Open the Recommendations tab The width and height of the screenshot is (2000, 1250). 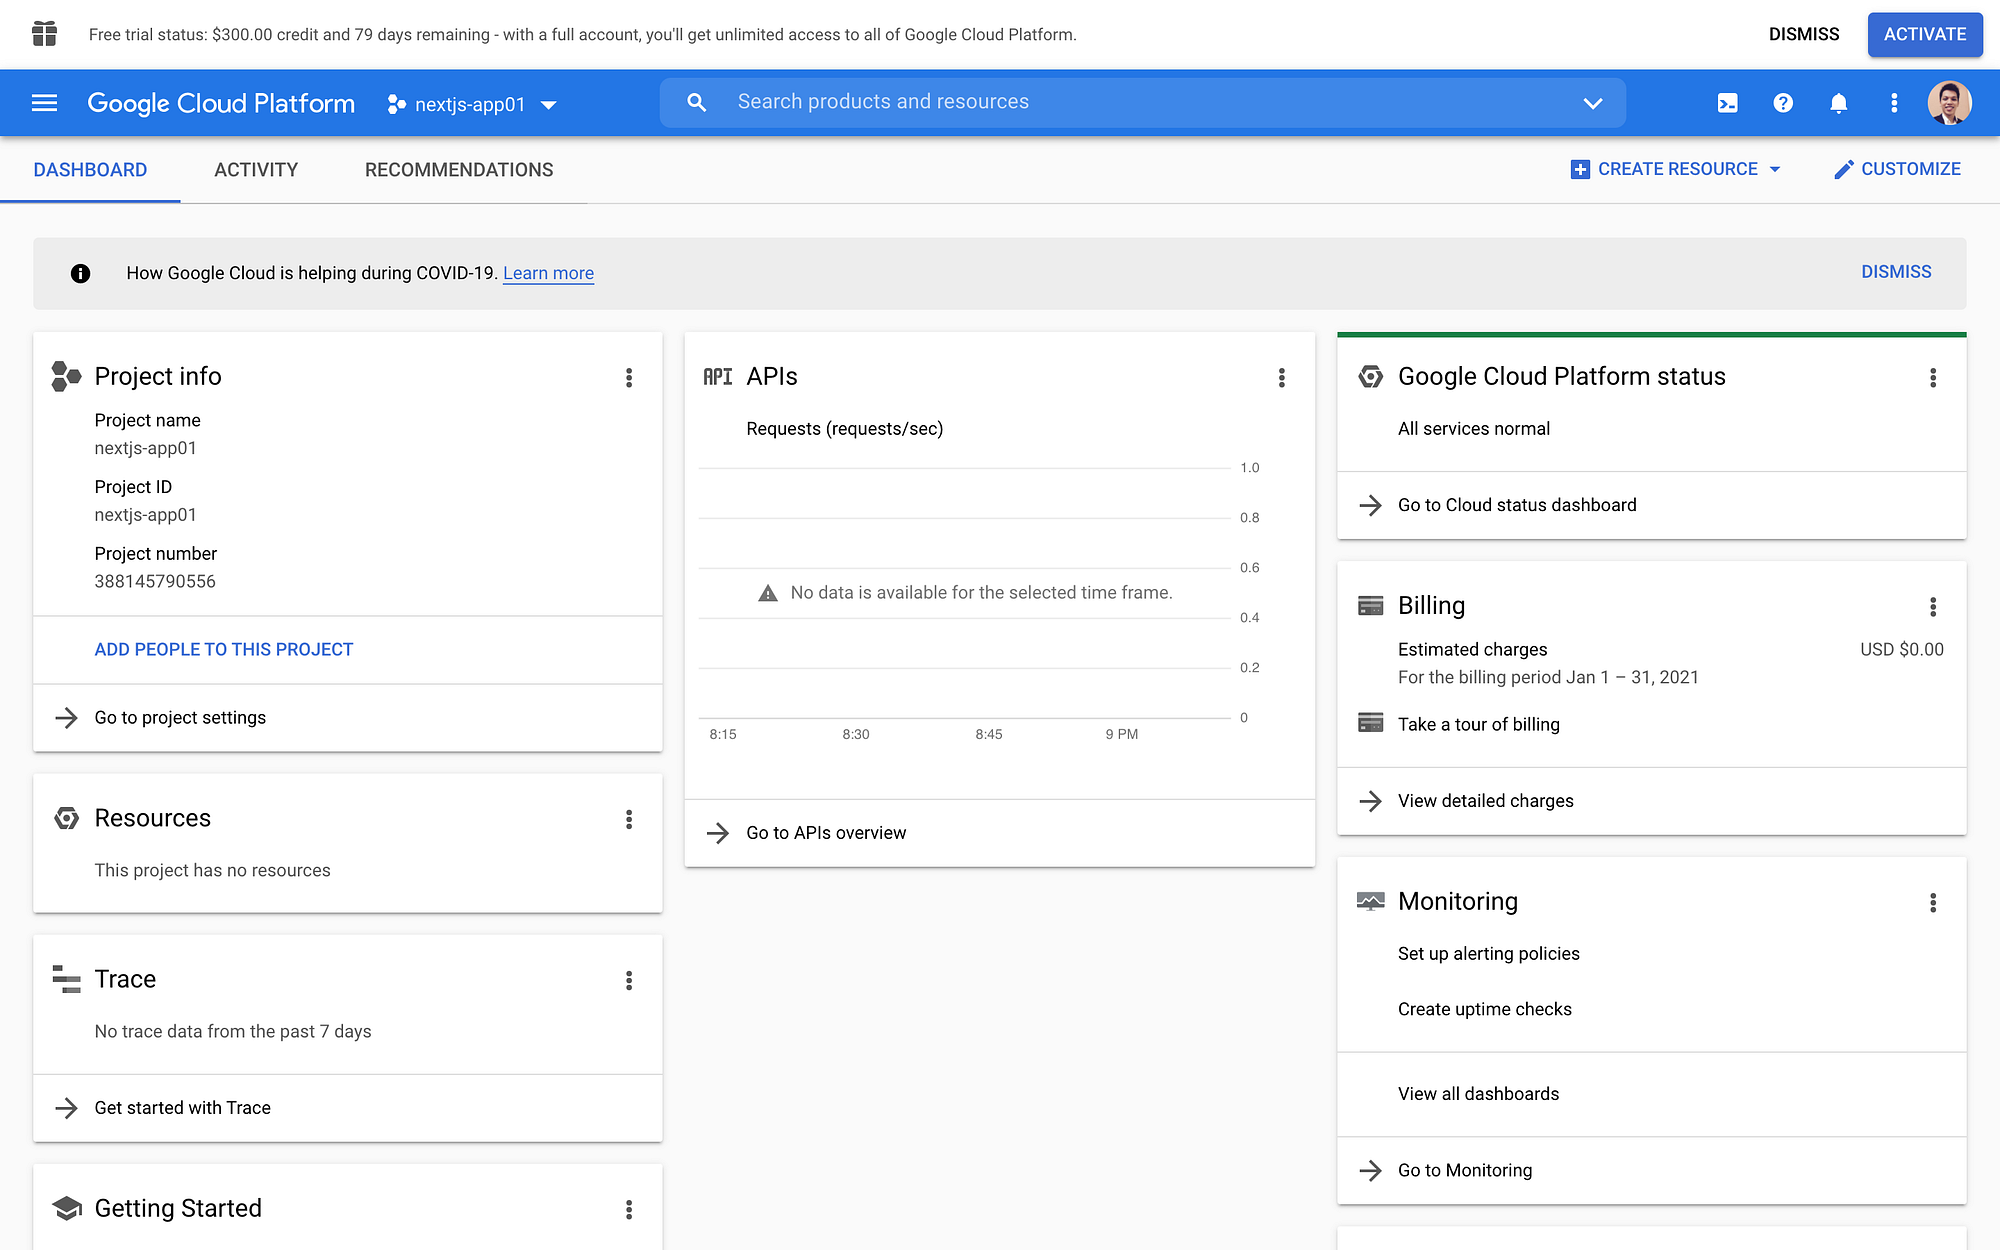[458, 169]
